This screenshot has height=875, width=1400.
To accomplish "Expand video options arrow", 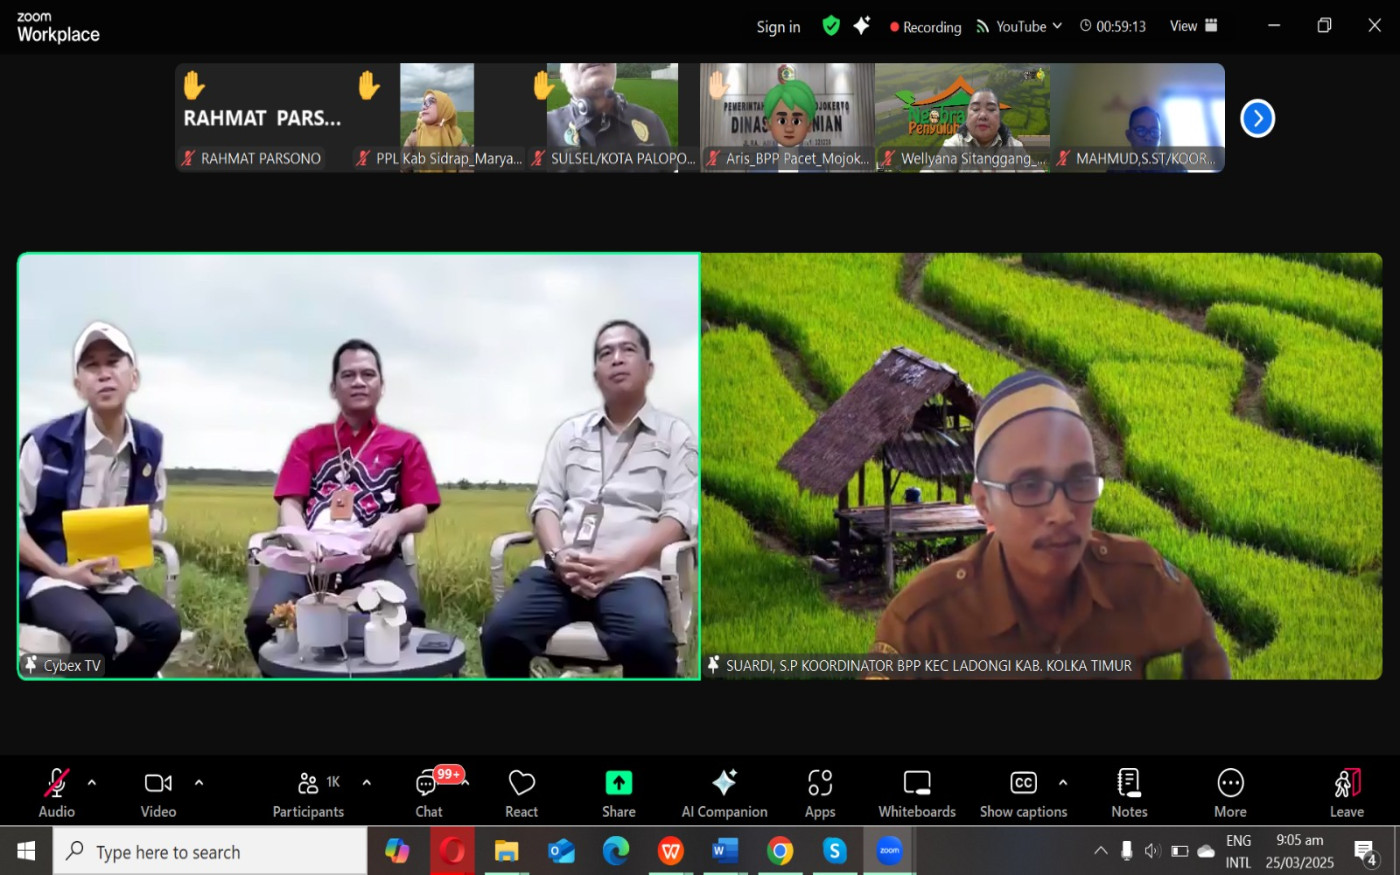I will (x=199, y=783).
